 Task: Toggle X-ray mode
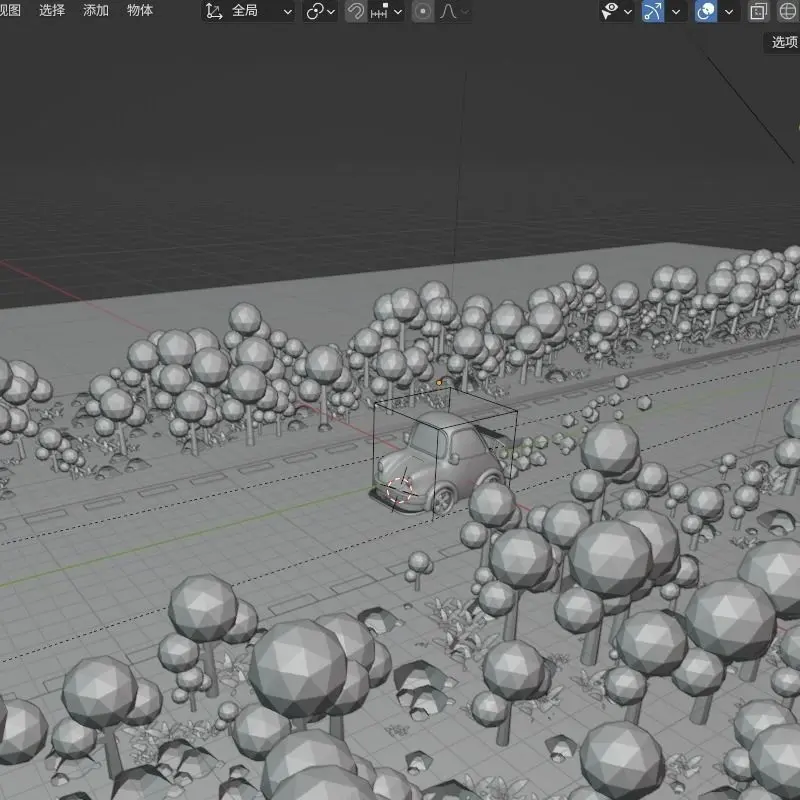759,11
